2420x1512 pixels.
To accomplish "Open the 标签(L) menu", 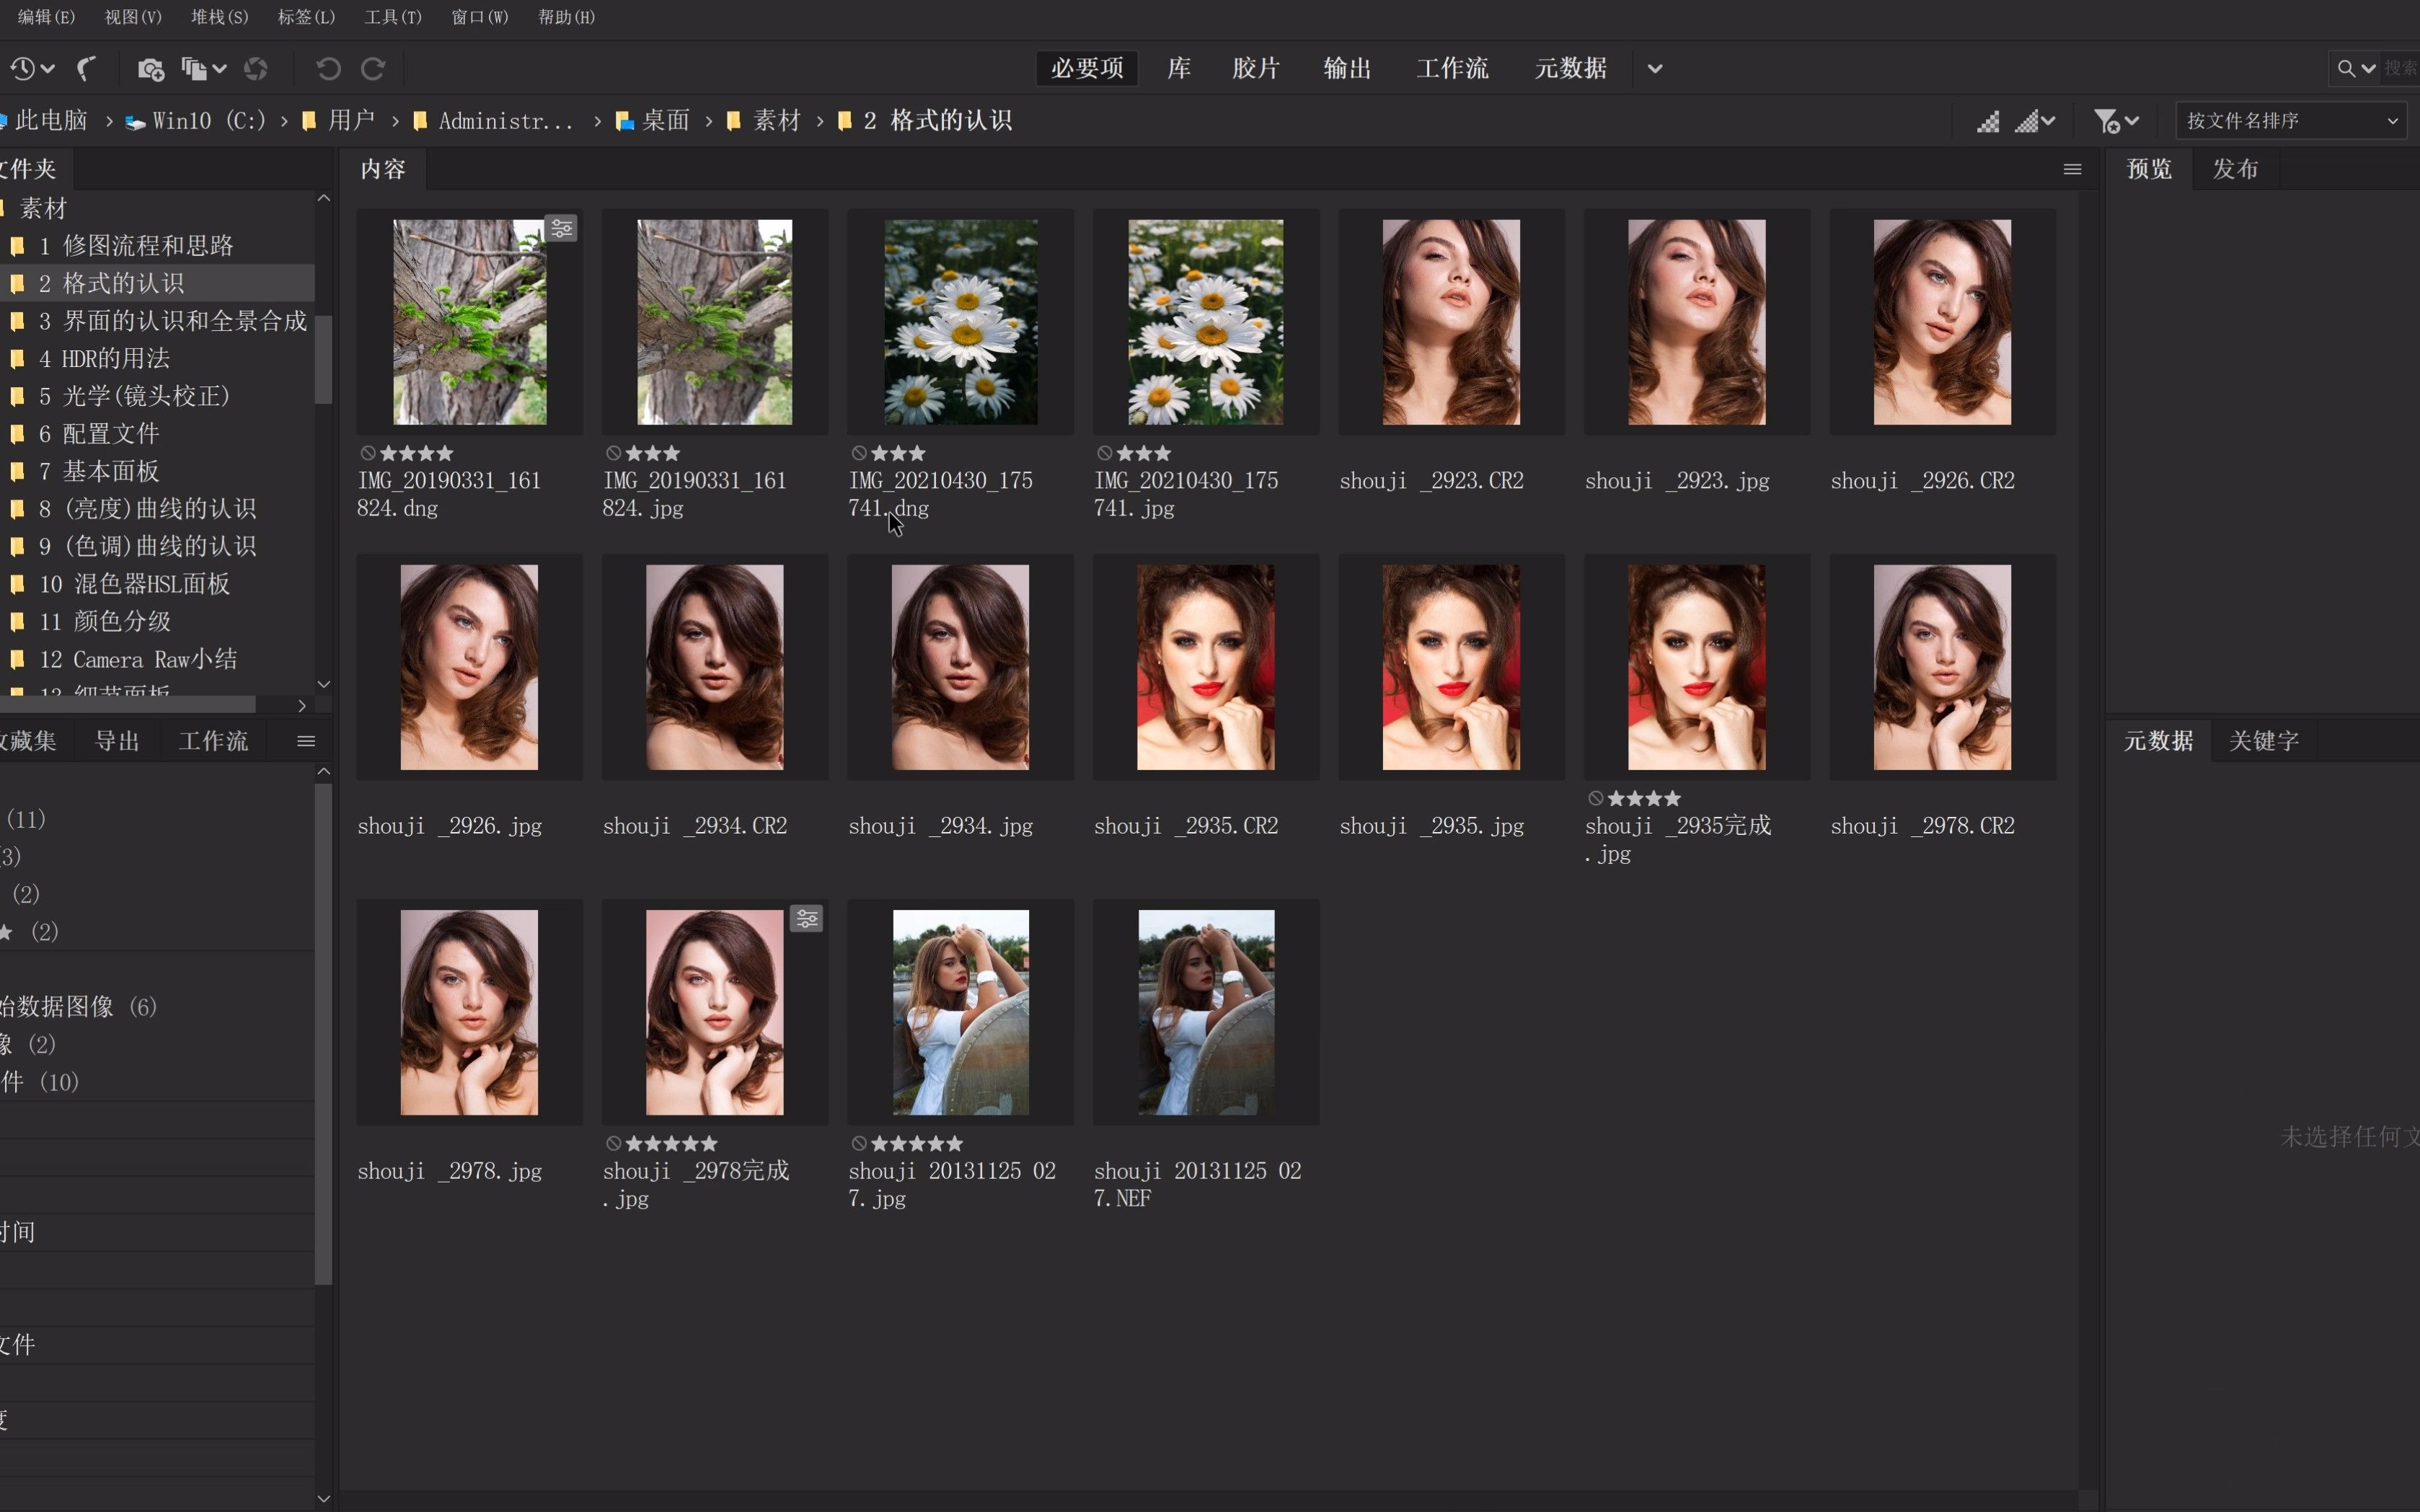I will pos(306,17).
